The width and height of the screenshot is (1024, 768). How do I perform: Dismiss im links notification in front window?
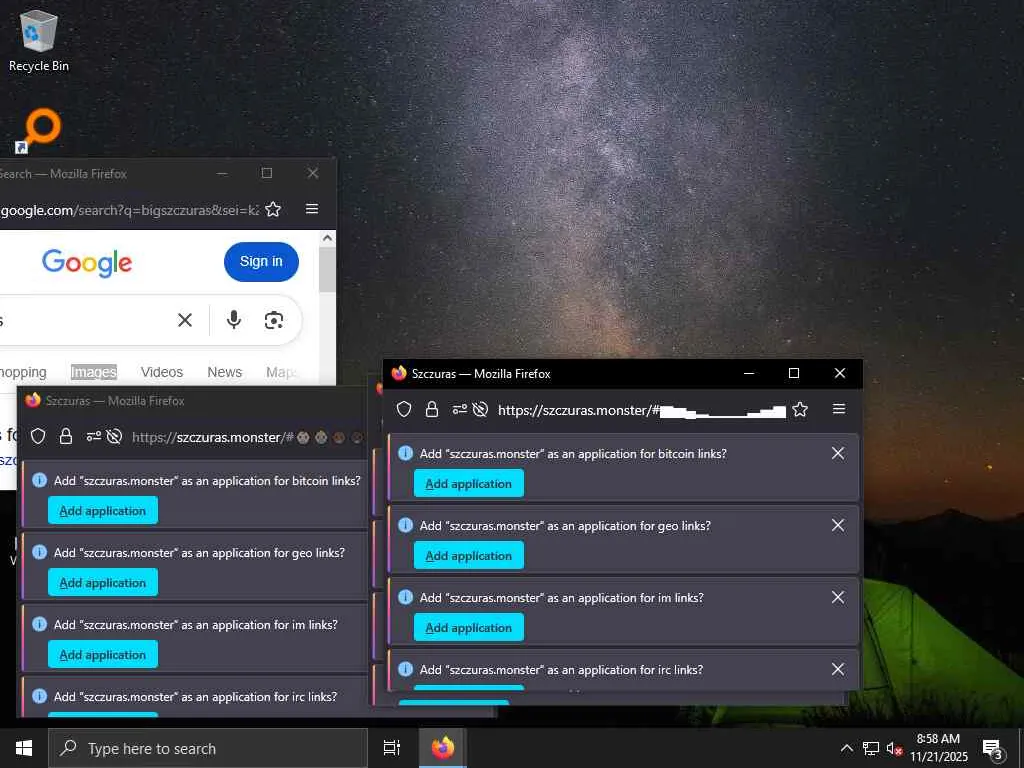tap(838, 597)
